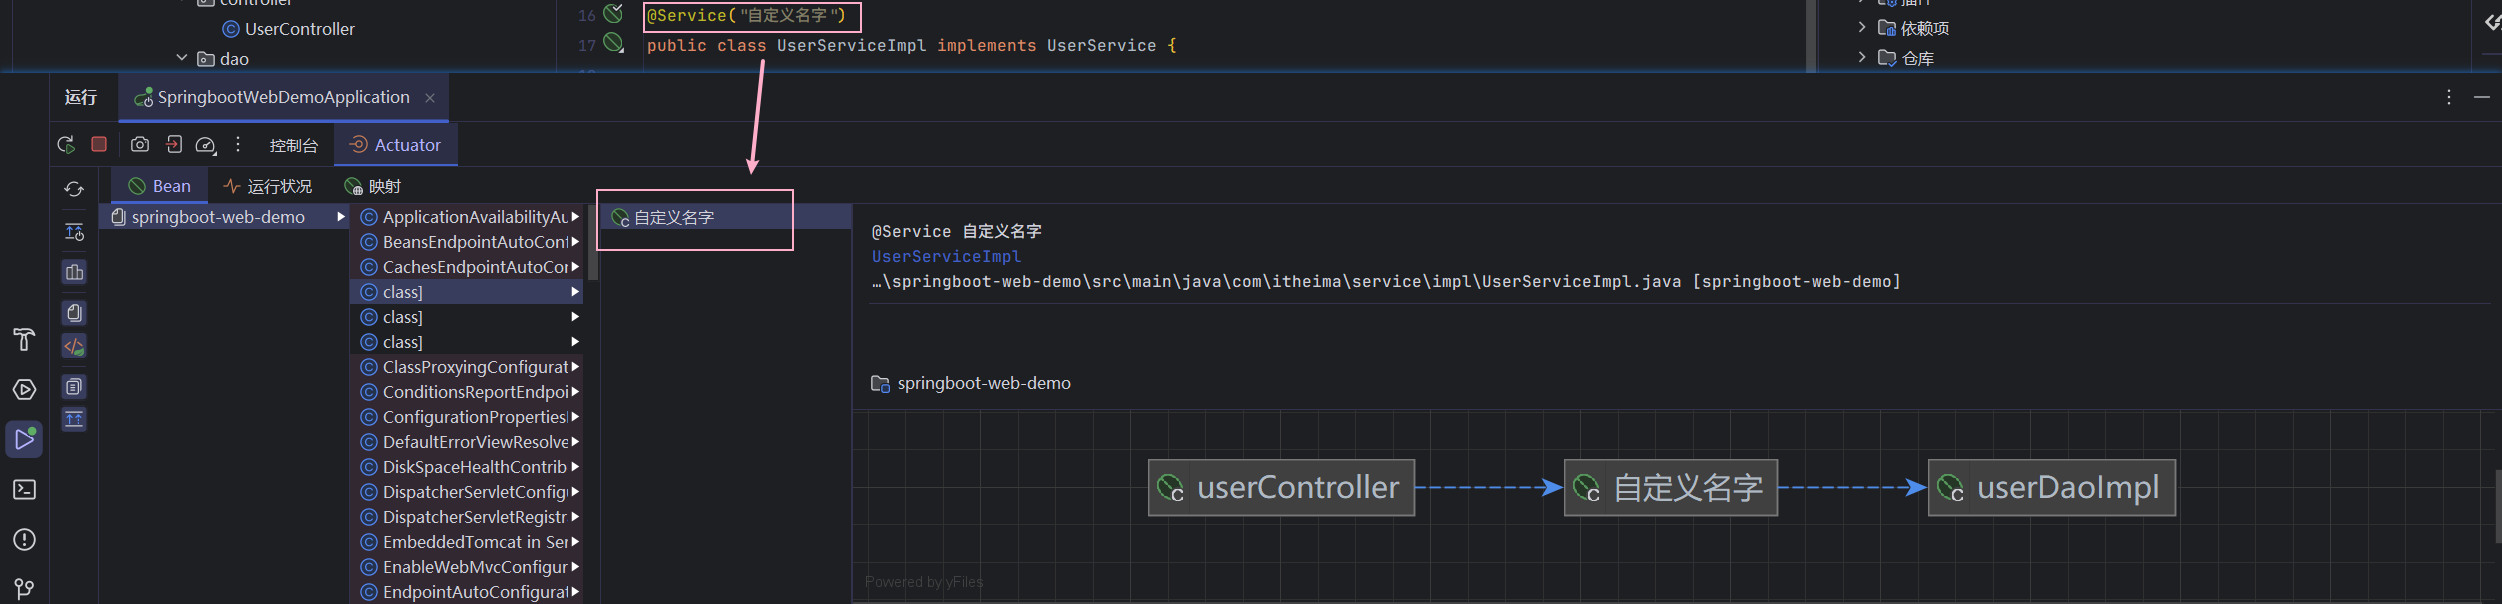Screen dimensions: 2502x604
Task: Toggle the highlighted code tag button
Action: point(74,347)
